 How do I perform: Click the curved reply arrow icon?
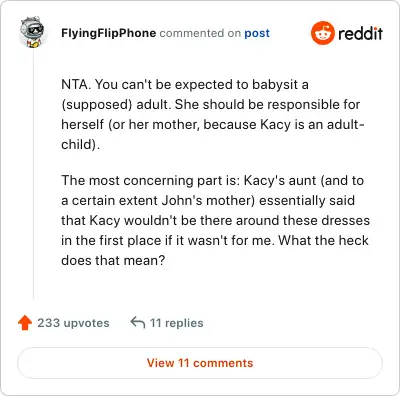click(138, 323)
